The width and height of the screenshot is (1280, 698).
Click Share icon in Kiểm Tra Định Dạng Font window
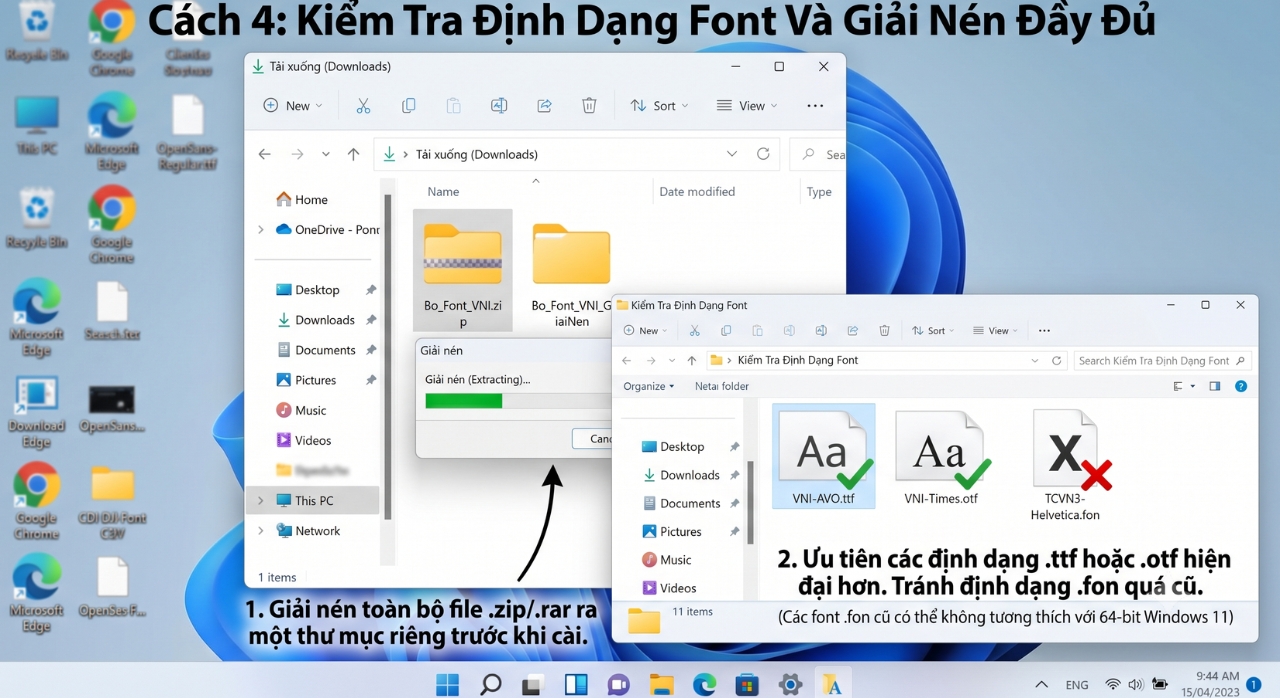pyautogui.click(x=853, y=330)
